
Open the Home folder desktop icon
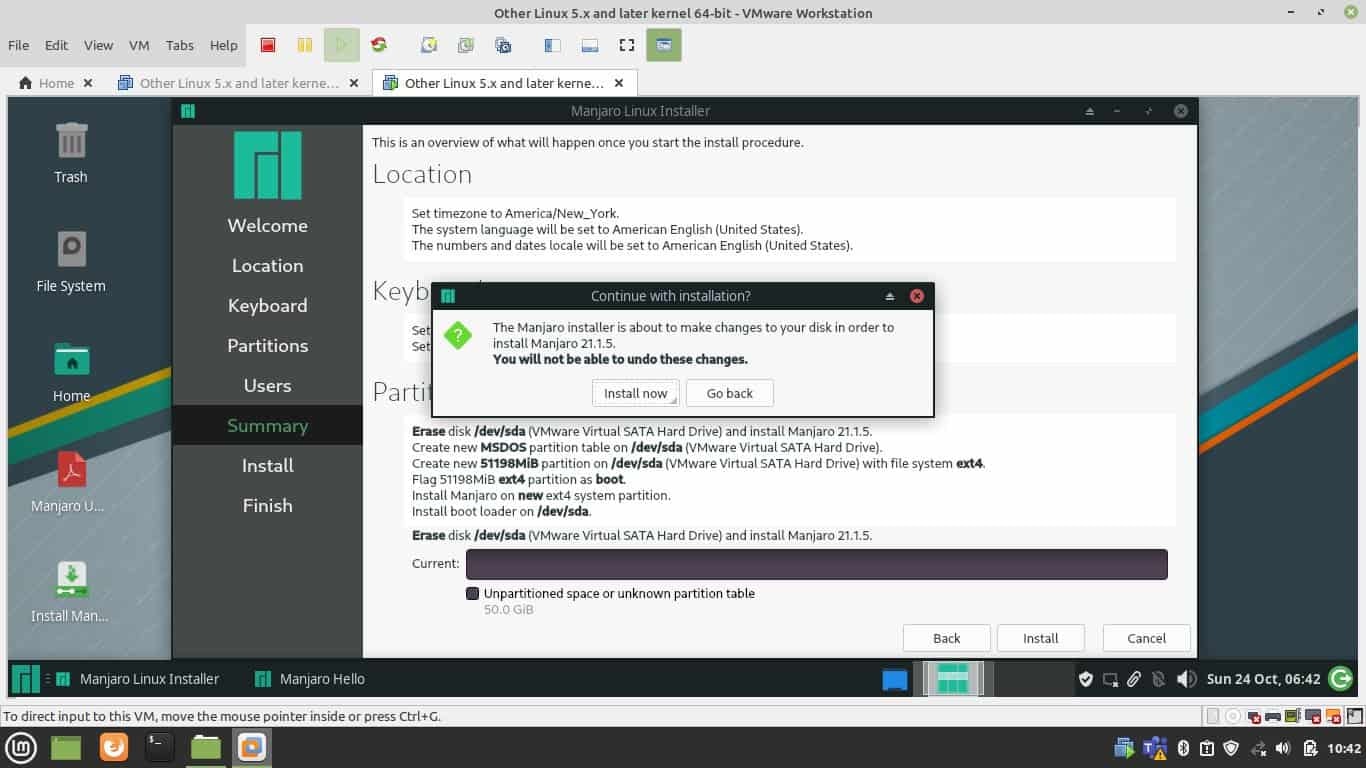pos(71,372)
